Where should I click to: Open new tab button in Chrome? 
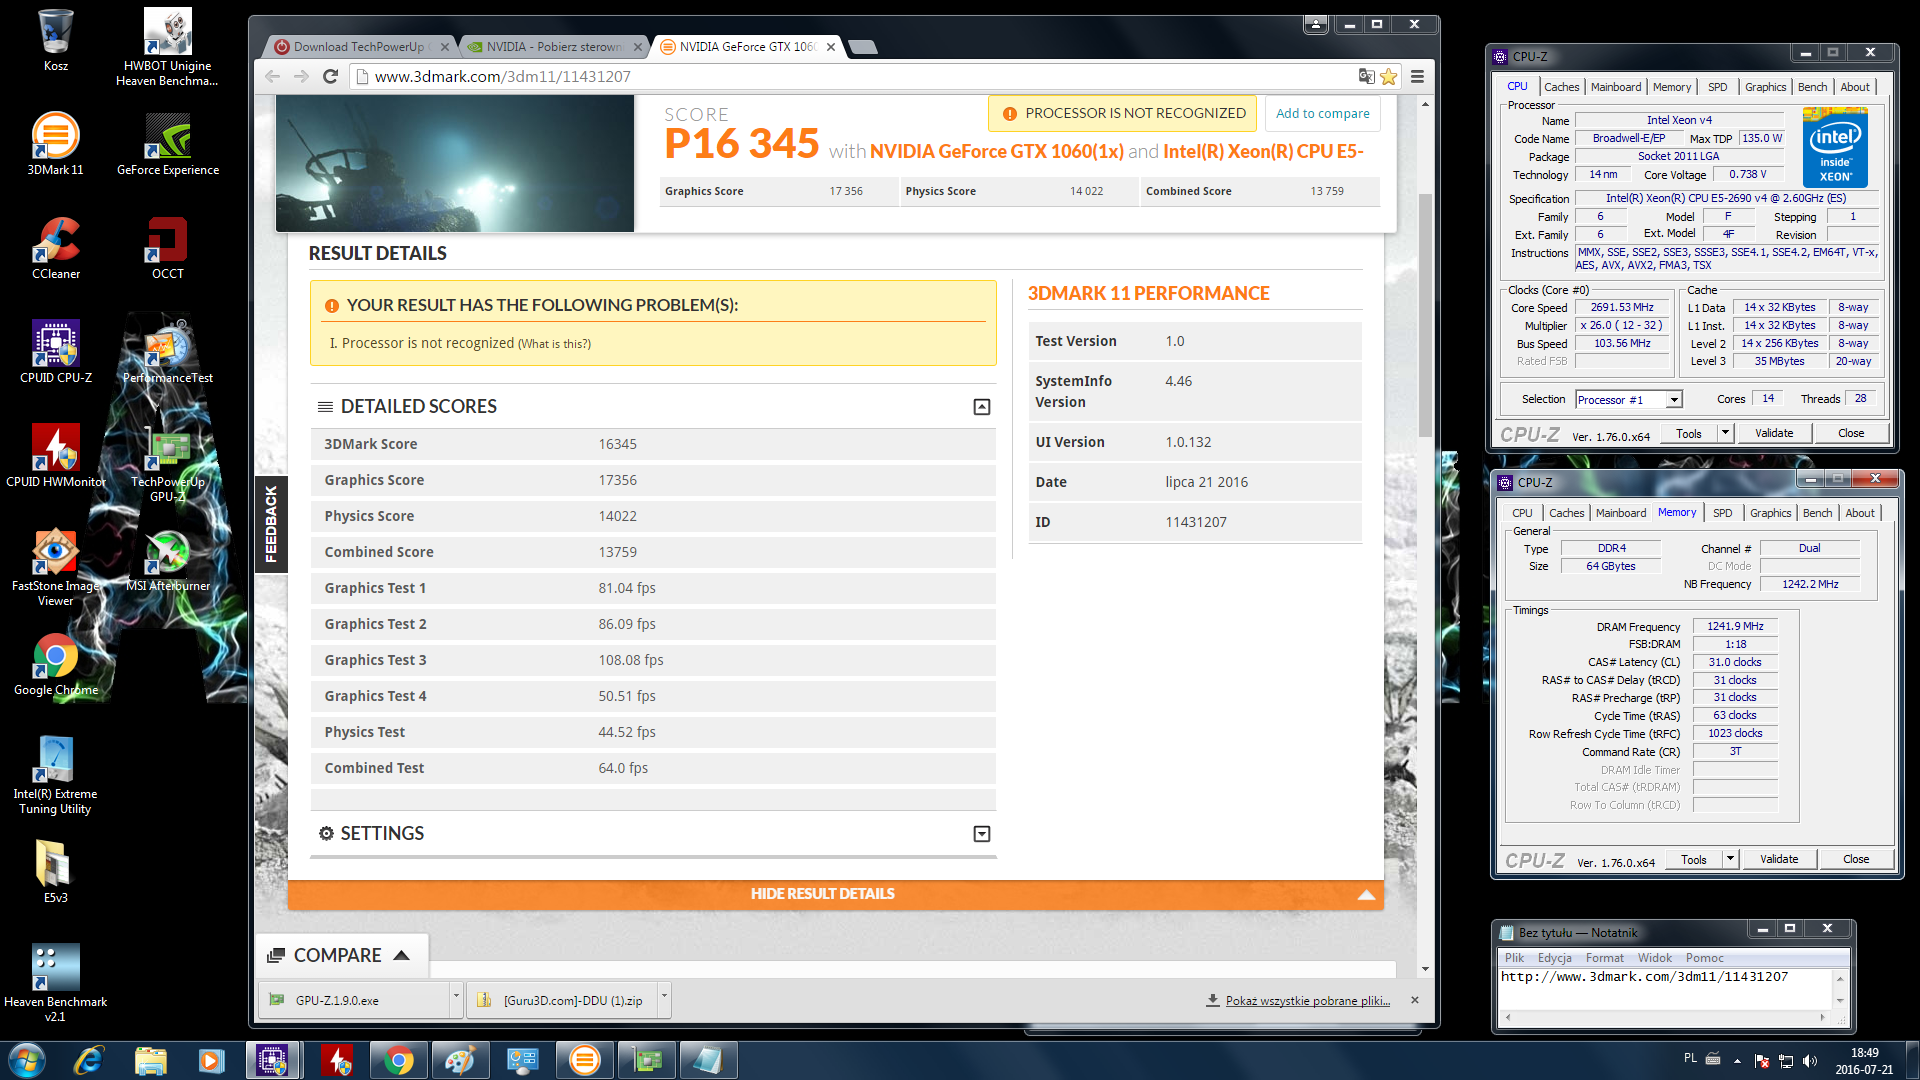point(861,47)
